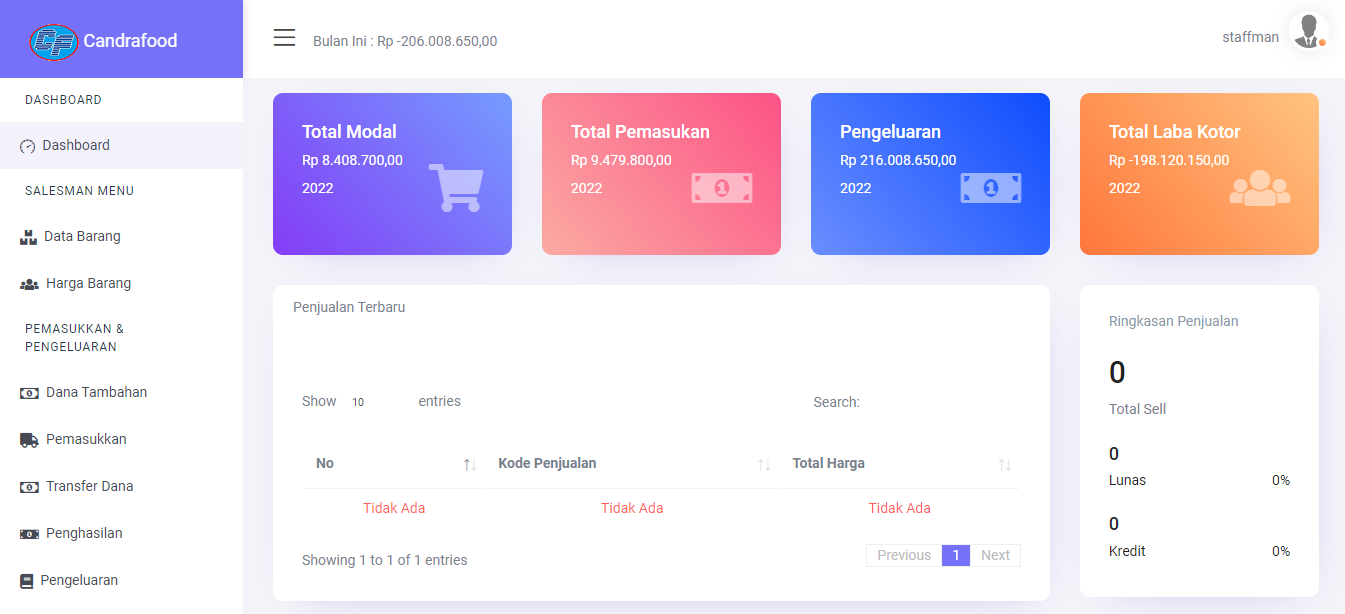Viewport: 1345px width, 614px height.
Task: Open the Show entries count dropdown
Action: [x=376, y=402]
